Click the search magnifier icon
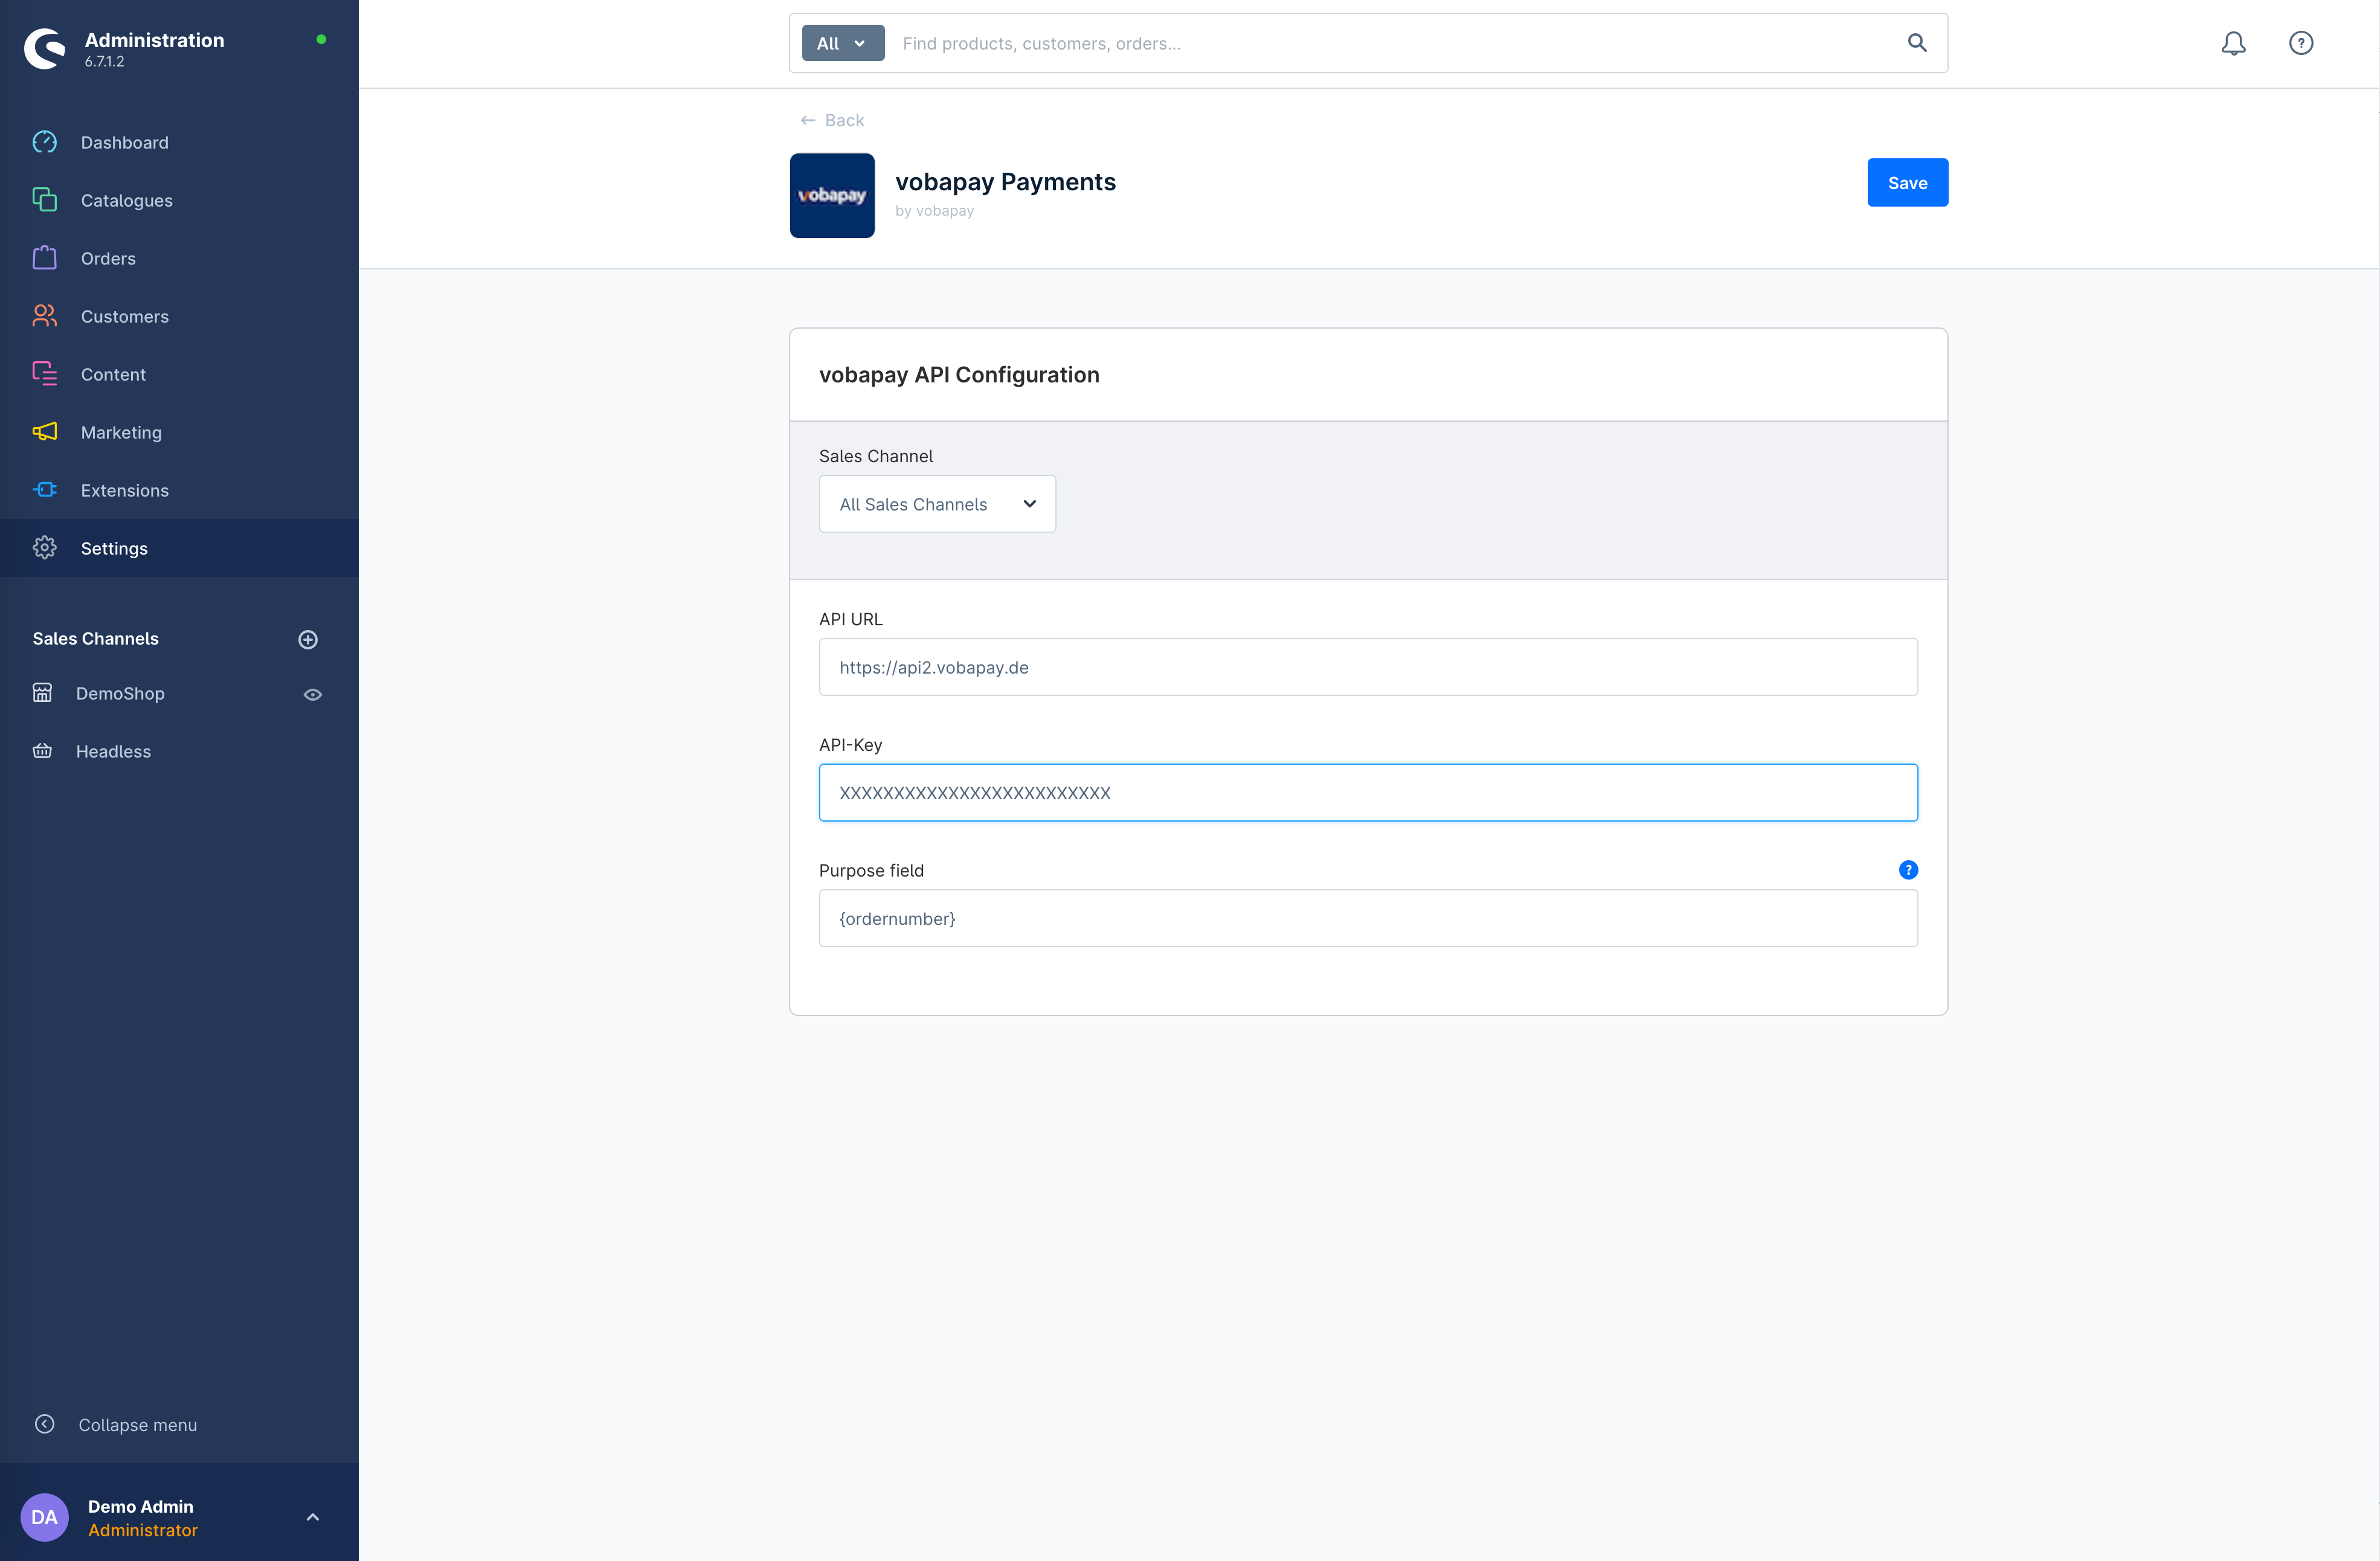The height and width of the screenshot is (1561, 2380). click(x=1917, y=43)
